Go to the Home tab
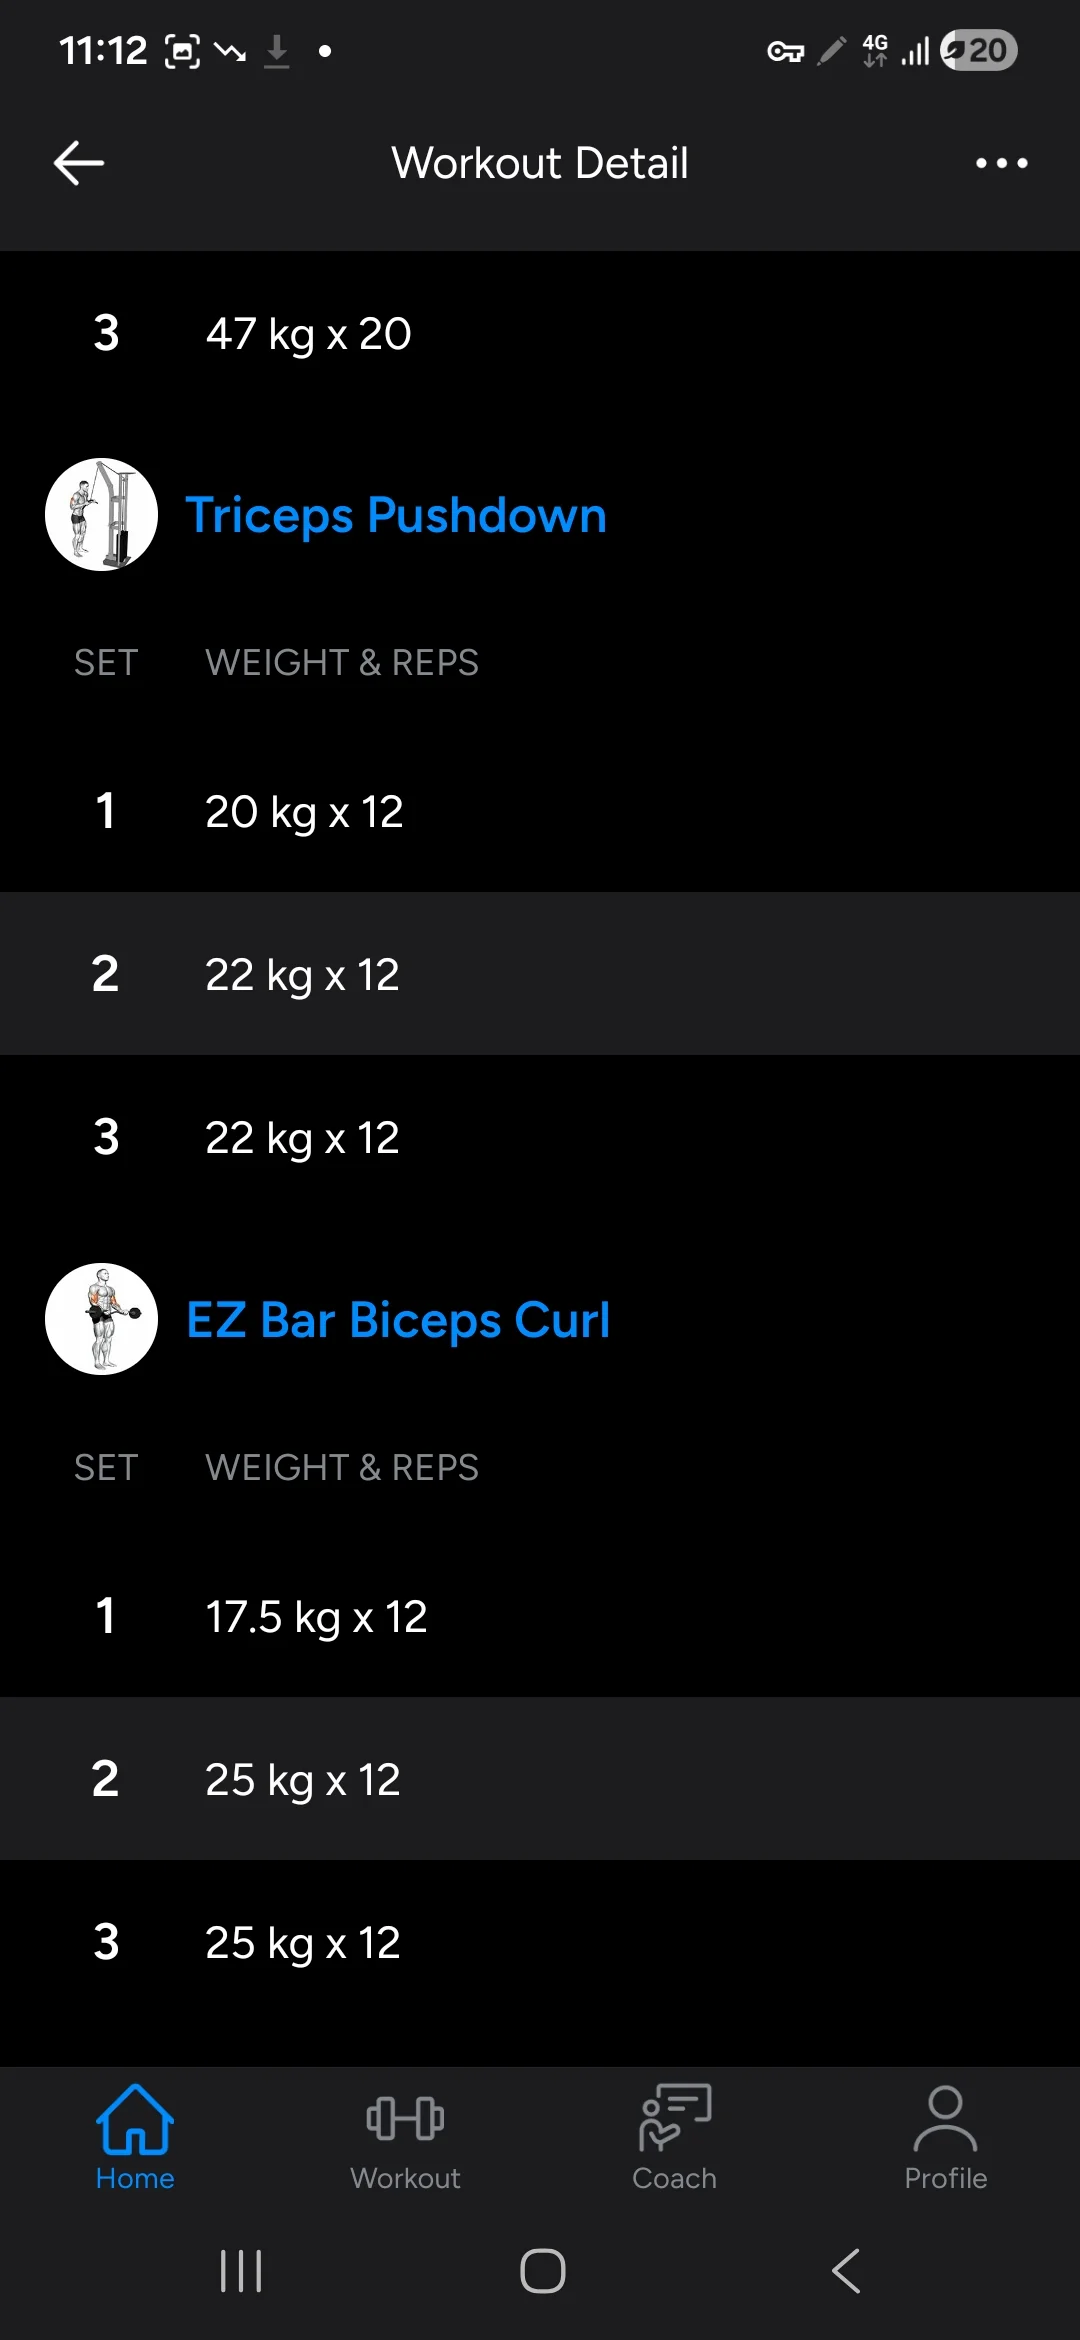The image size is (1080, 2340). pyautogui.click(x=135, y=2138)
